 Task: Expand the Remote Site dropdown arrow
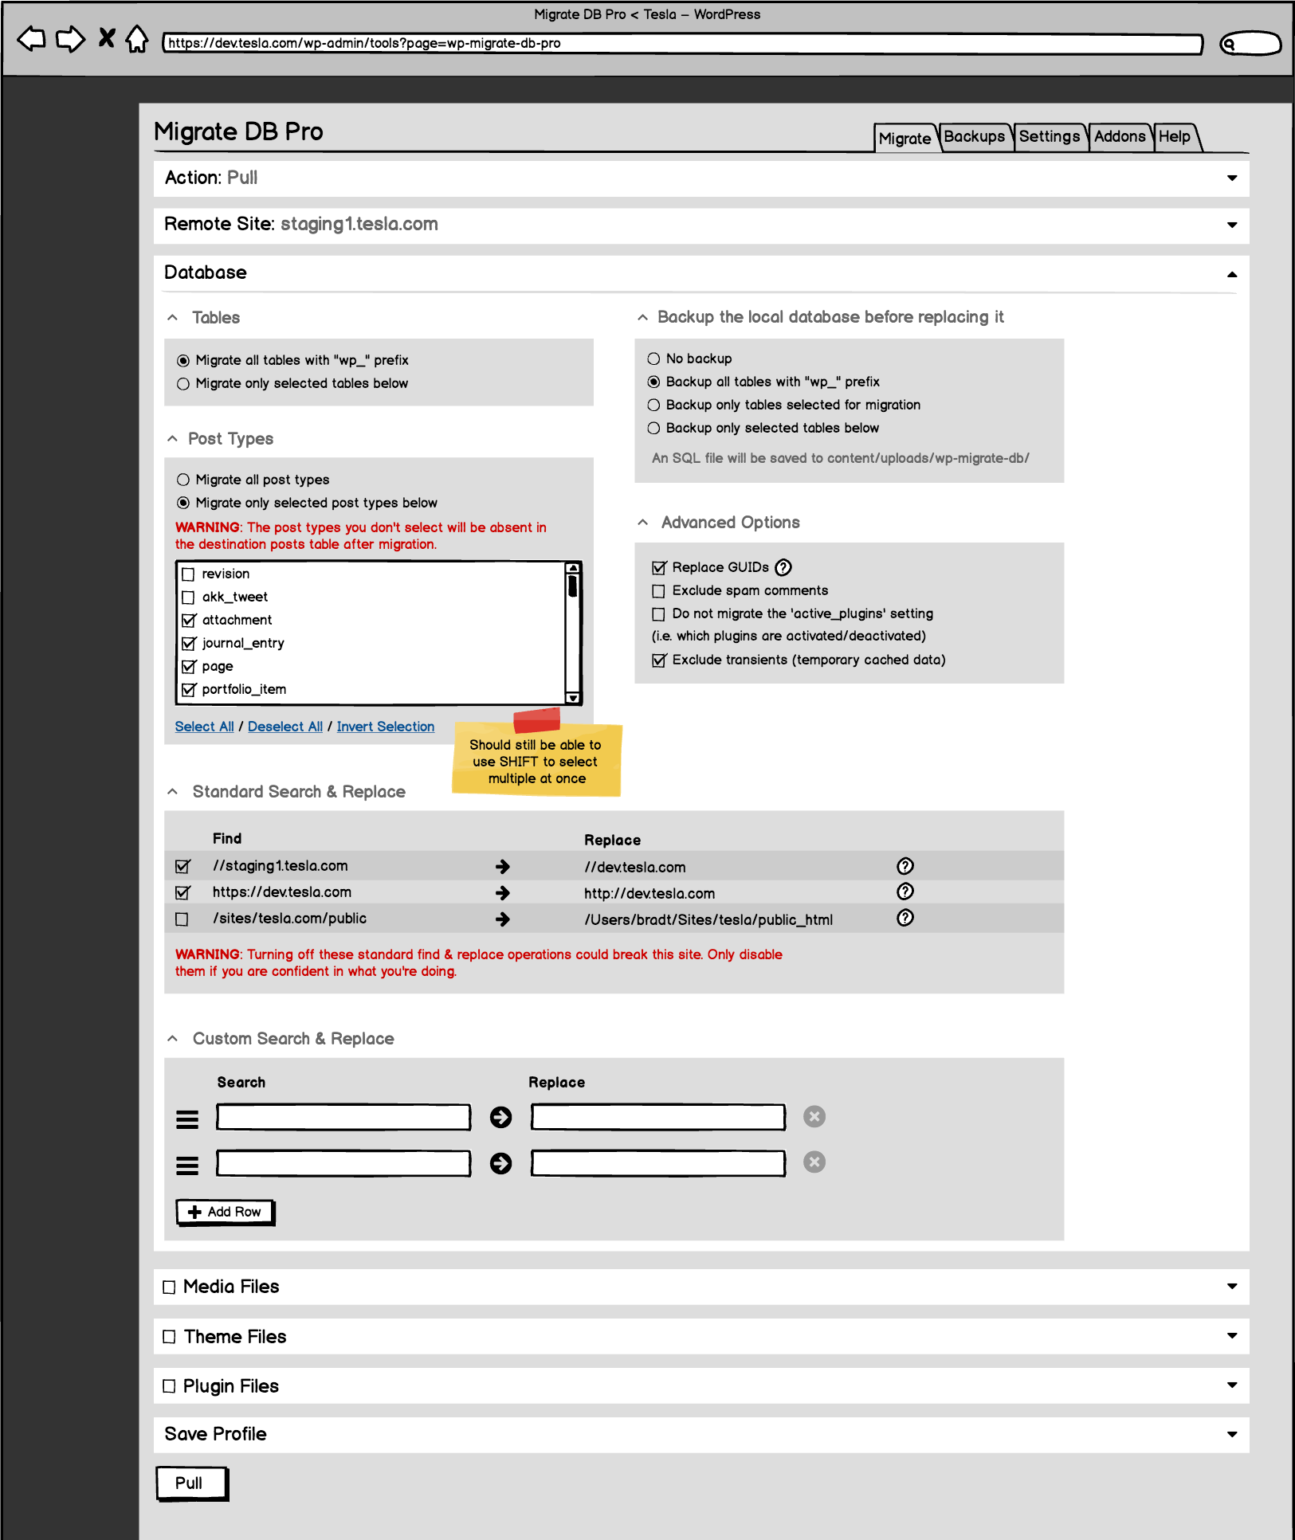coord(1232,225)
